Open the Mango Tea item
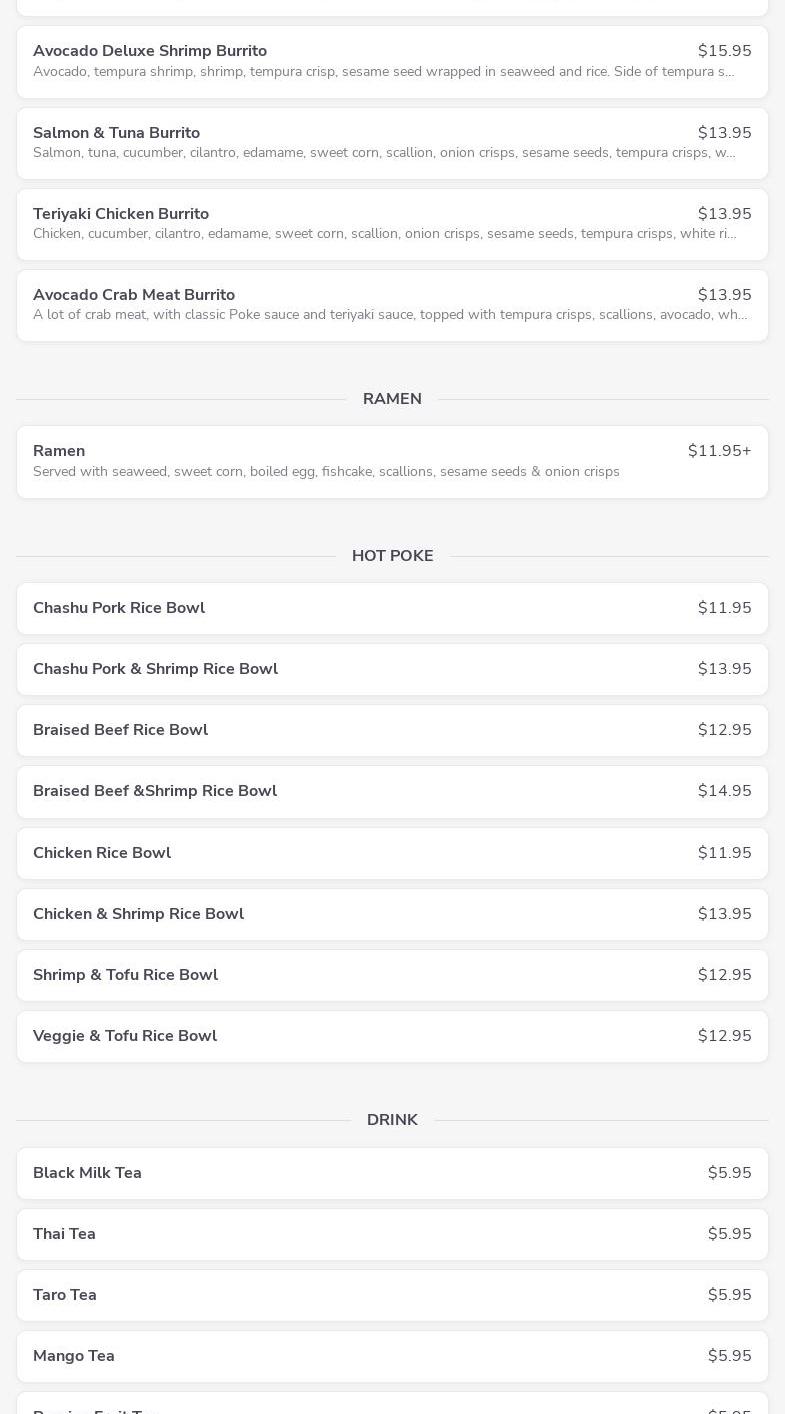Screen dimensions: 785x1414 [x=392, y=1356]
